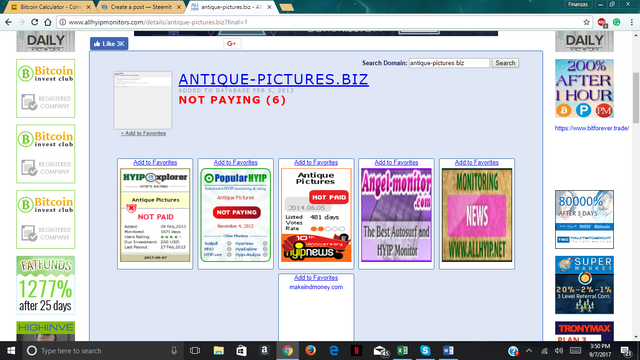Open Amazon from taskbar
This screenshot has height=360, width=640.
click(x=264, y=351)
